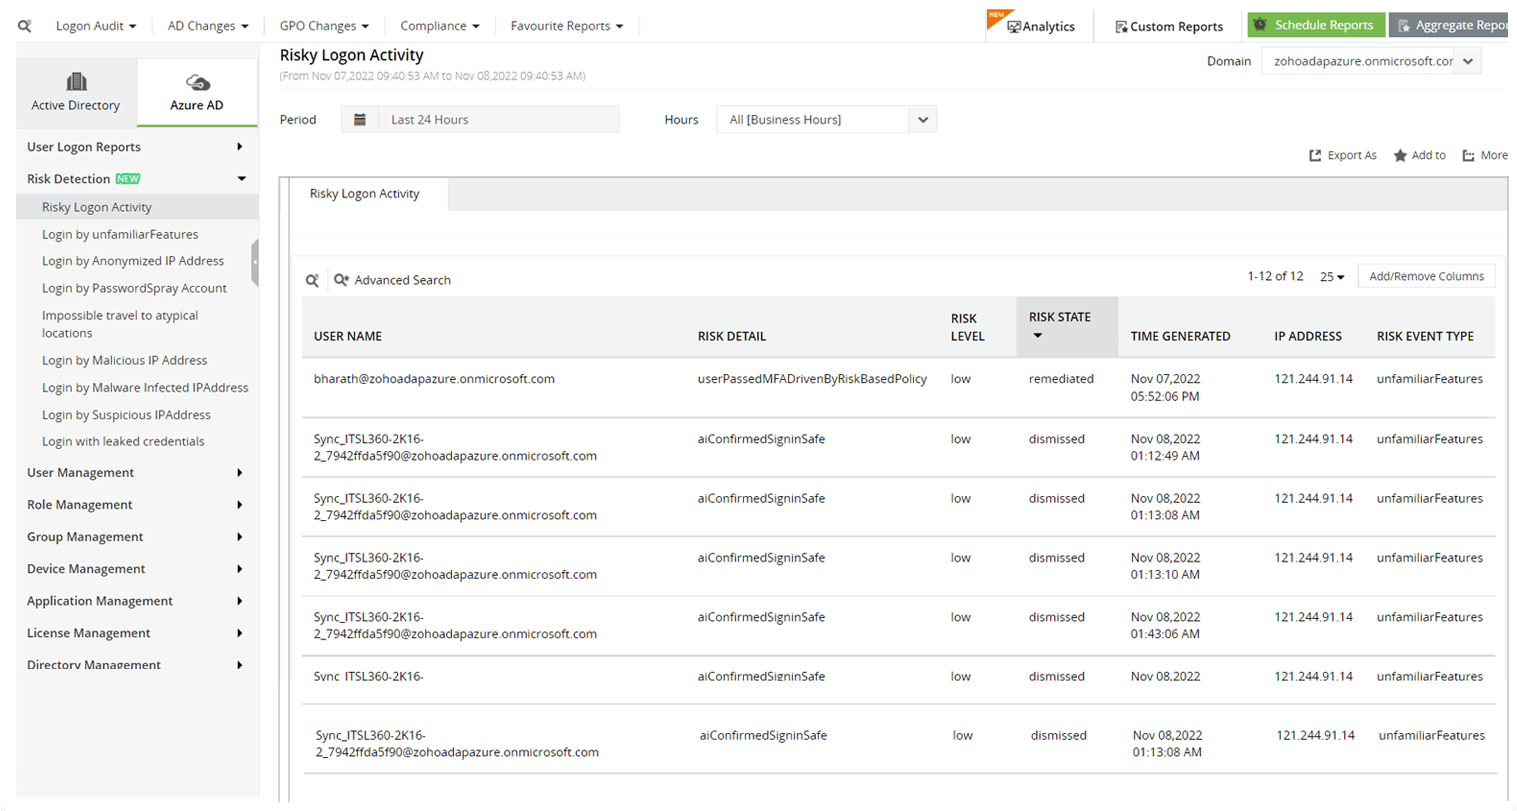Click the Schedule Reports button

1316,25
